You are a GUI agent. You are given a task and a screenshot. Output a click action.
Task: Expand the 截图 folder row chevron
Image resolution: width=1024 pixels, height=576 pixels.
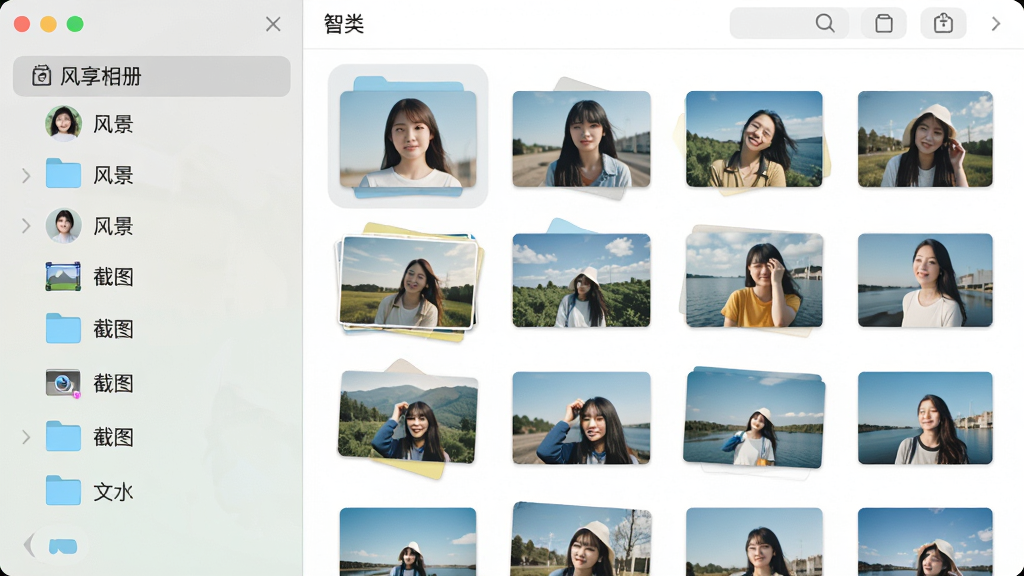tap(25, 437)
